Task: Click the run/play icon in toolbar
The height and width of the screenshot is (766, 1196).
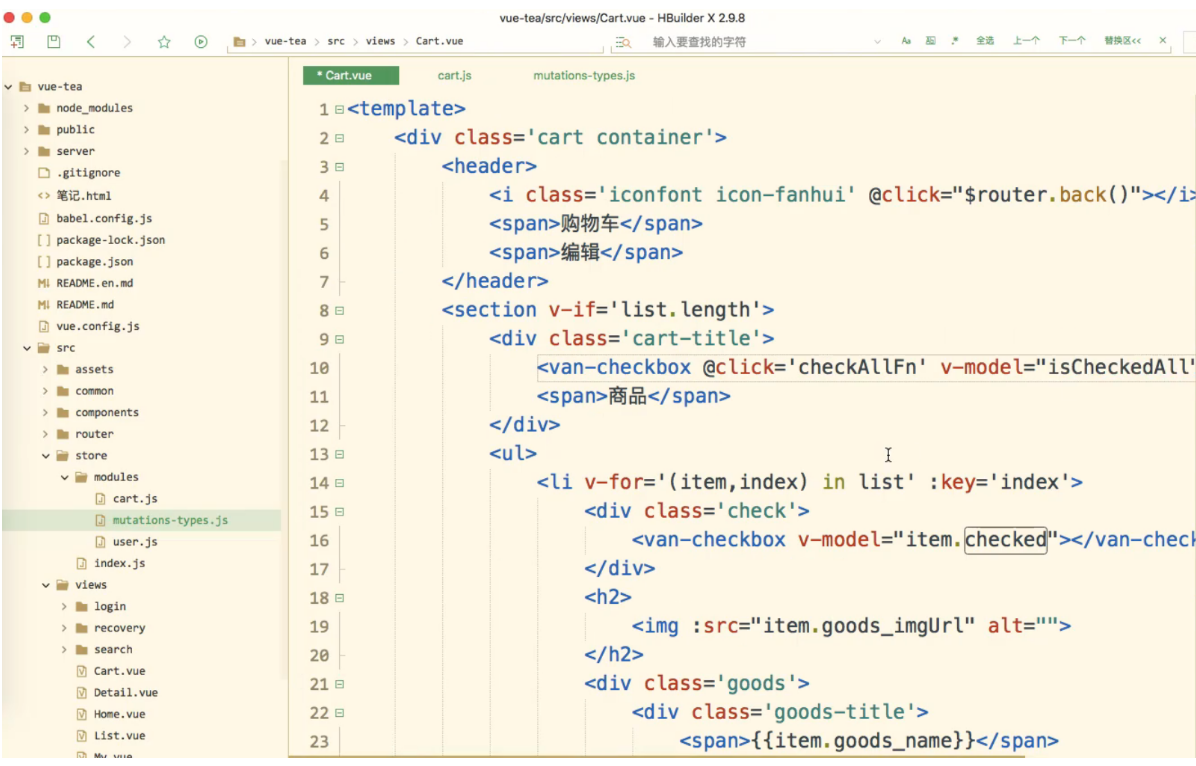Action: (x=201, y=41)
